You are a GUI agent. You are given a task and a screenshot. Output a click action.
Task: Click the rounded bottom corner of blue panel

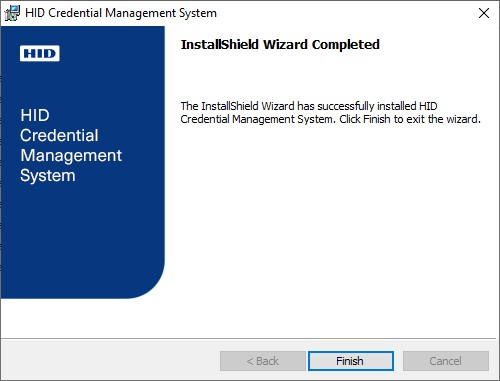pyautogui.click(x=148, y=283)
